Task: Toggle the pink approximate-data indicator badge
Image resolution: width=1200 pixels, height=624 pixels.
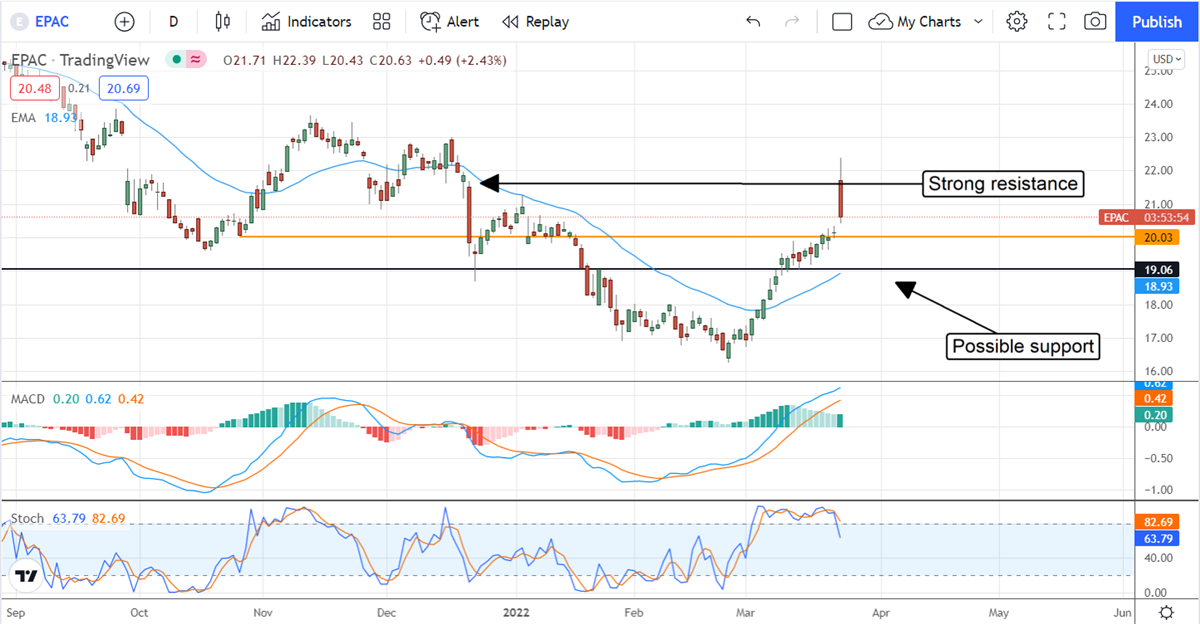Action: pos(196,60)
